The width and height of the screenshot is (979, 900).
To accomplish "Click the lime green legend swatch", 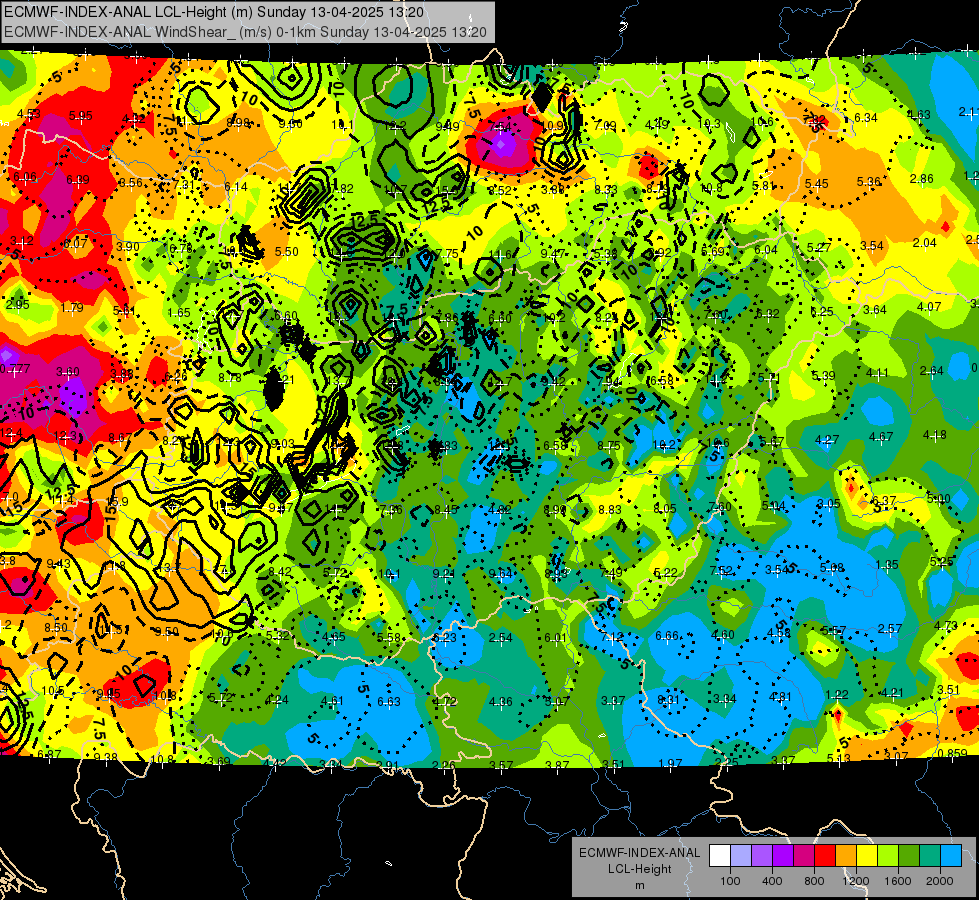I will [x=888, y=856].
